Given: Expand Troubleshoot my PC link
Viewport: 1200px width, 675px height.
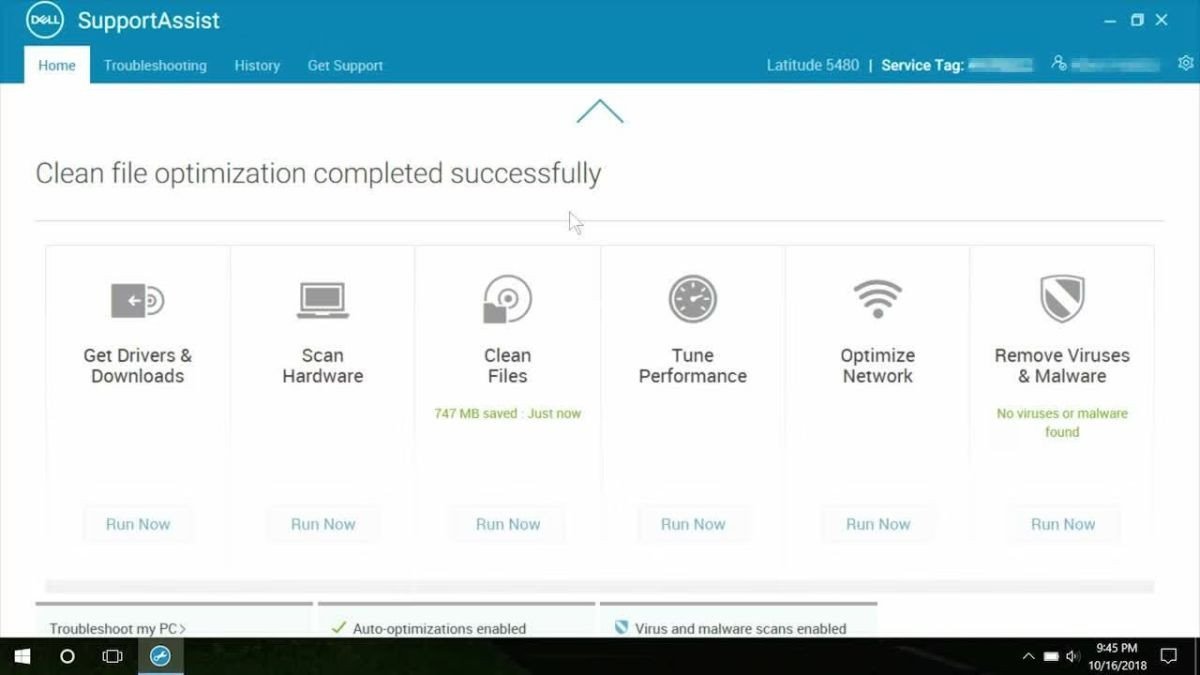Looking at the screenshot, I should [x=118, y=629].
